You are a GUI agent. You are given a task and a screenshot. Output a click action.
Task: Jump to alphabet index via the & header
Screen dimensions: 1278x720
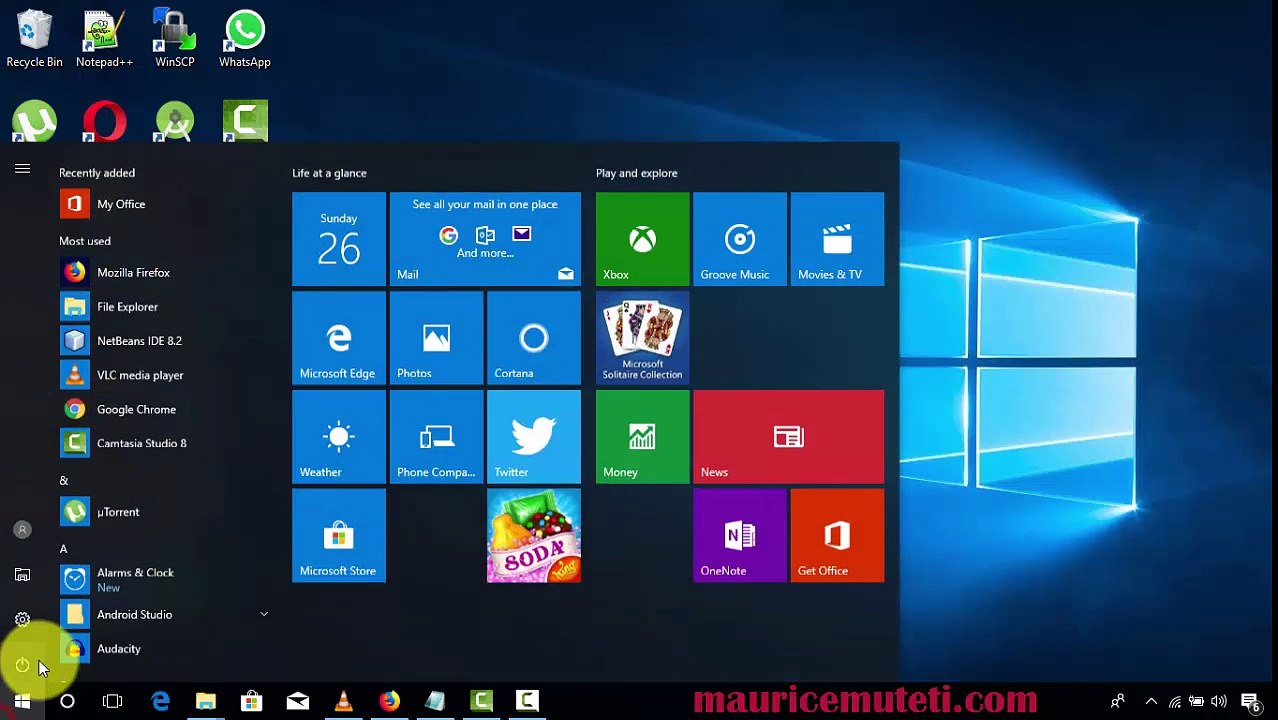pos(63,481)
